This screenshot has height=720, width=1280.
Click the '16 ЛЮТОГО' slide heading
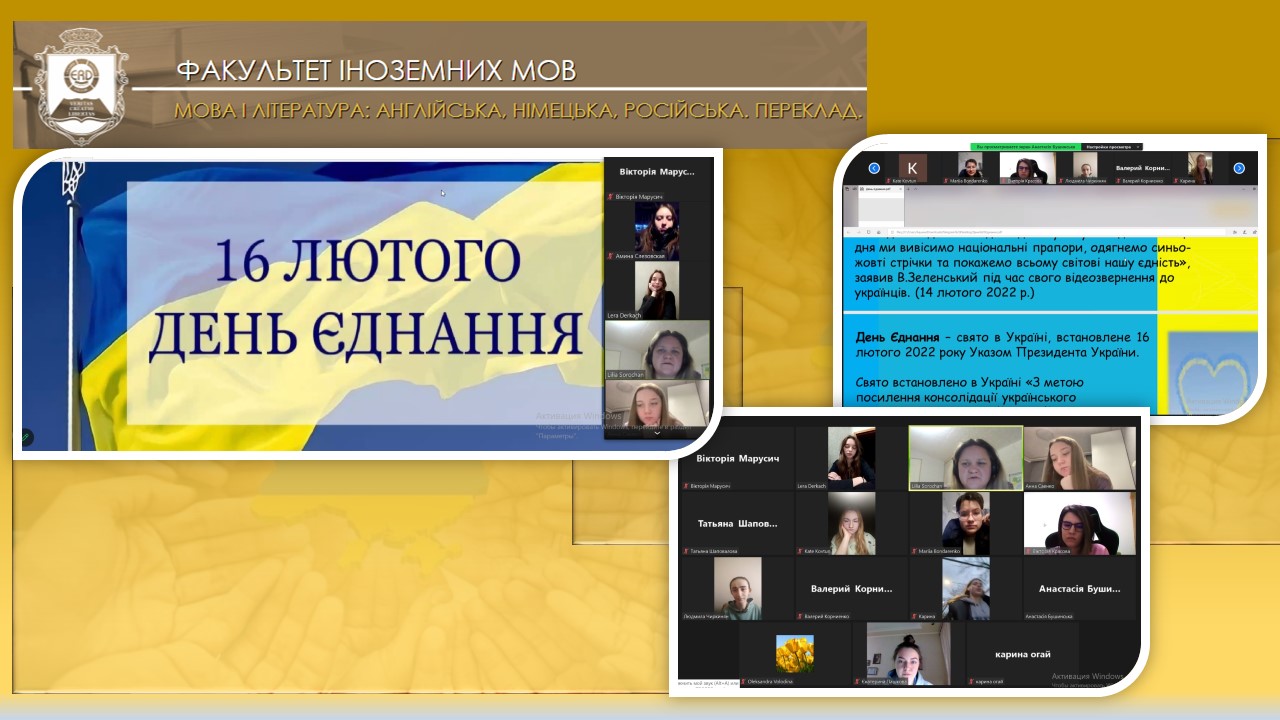[x=368, y=261]
